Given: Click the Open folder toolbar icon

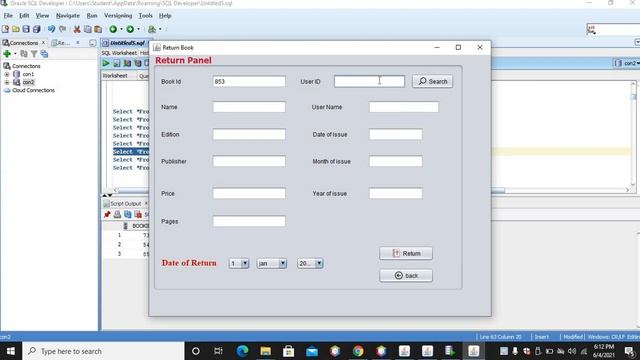Looking at the screenshot, I should point(16,29).
